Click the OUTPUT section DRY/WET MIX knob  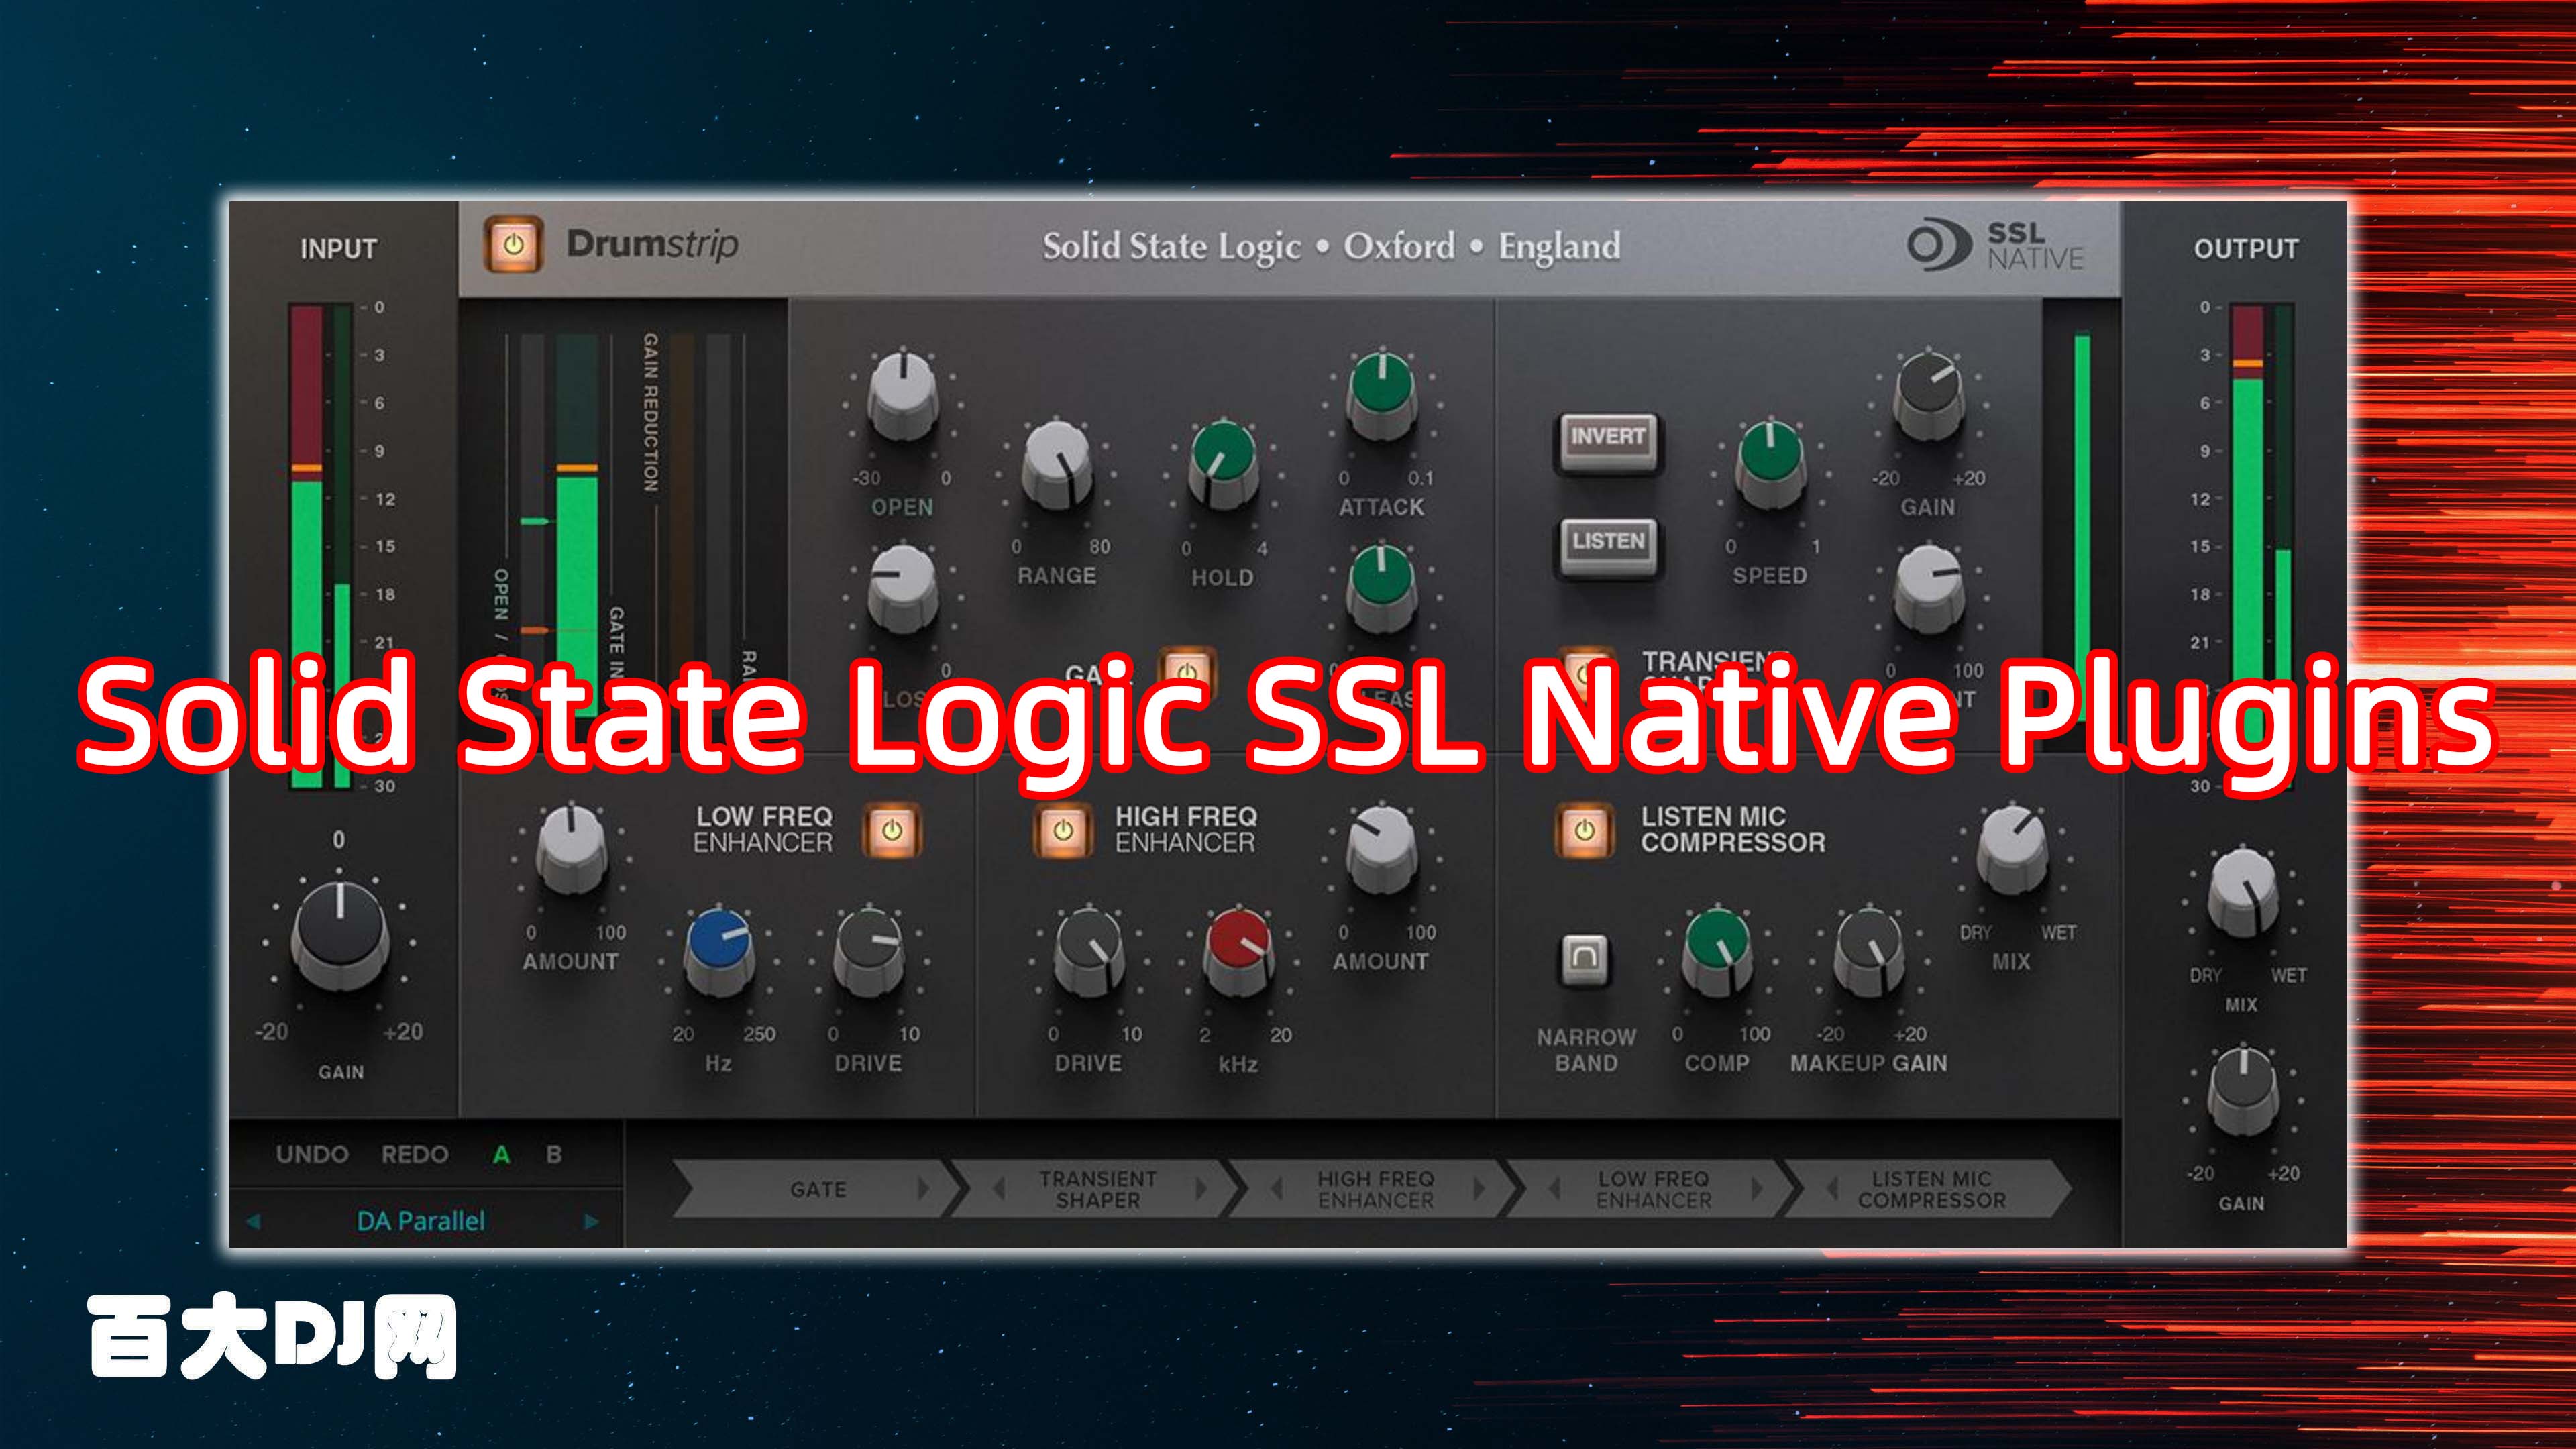click(x=2243, y=892)
